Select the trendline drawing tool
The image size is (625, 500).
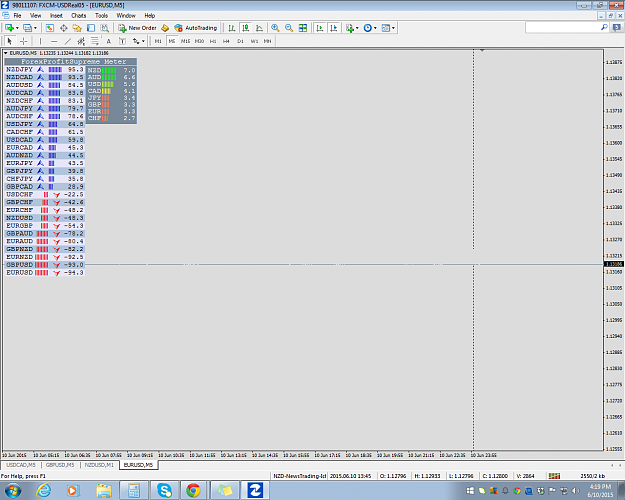click(x=68, y=41)
